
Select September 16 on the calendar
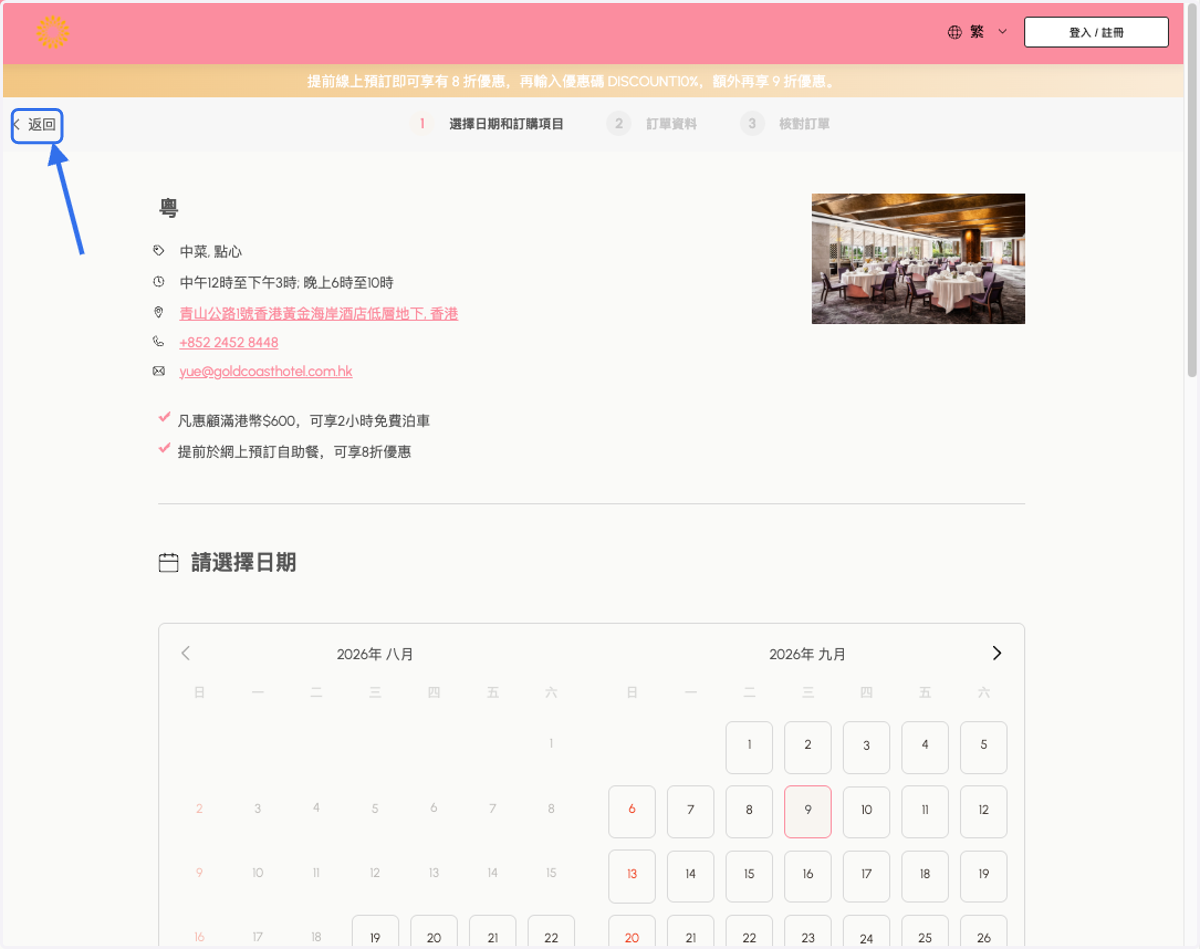808,875
